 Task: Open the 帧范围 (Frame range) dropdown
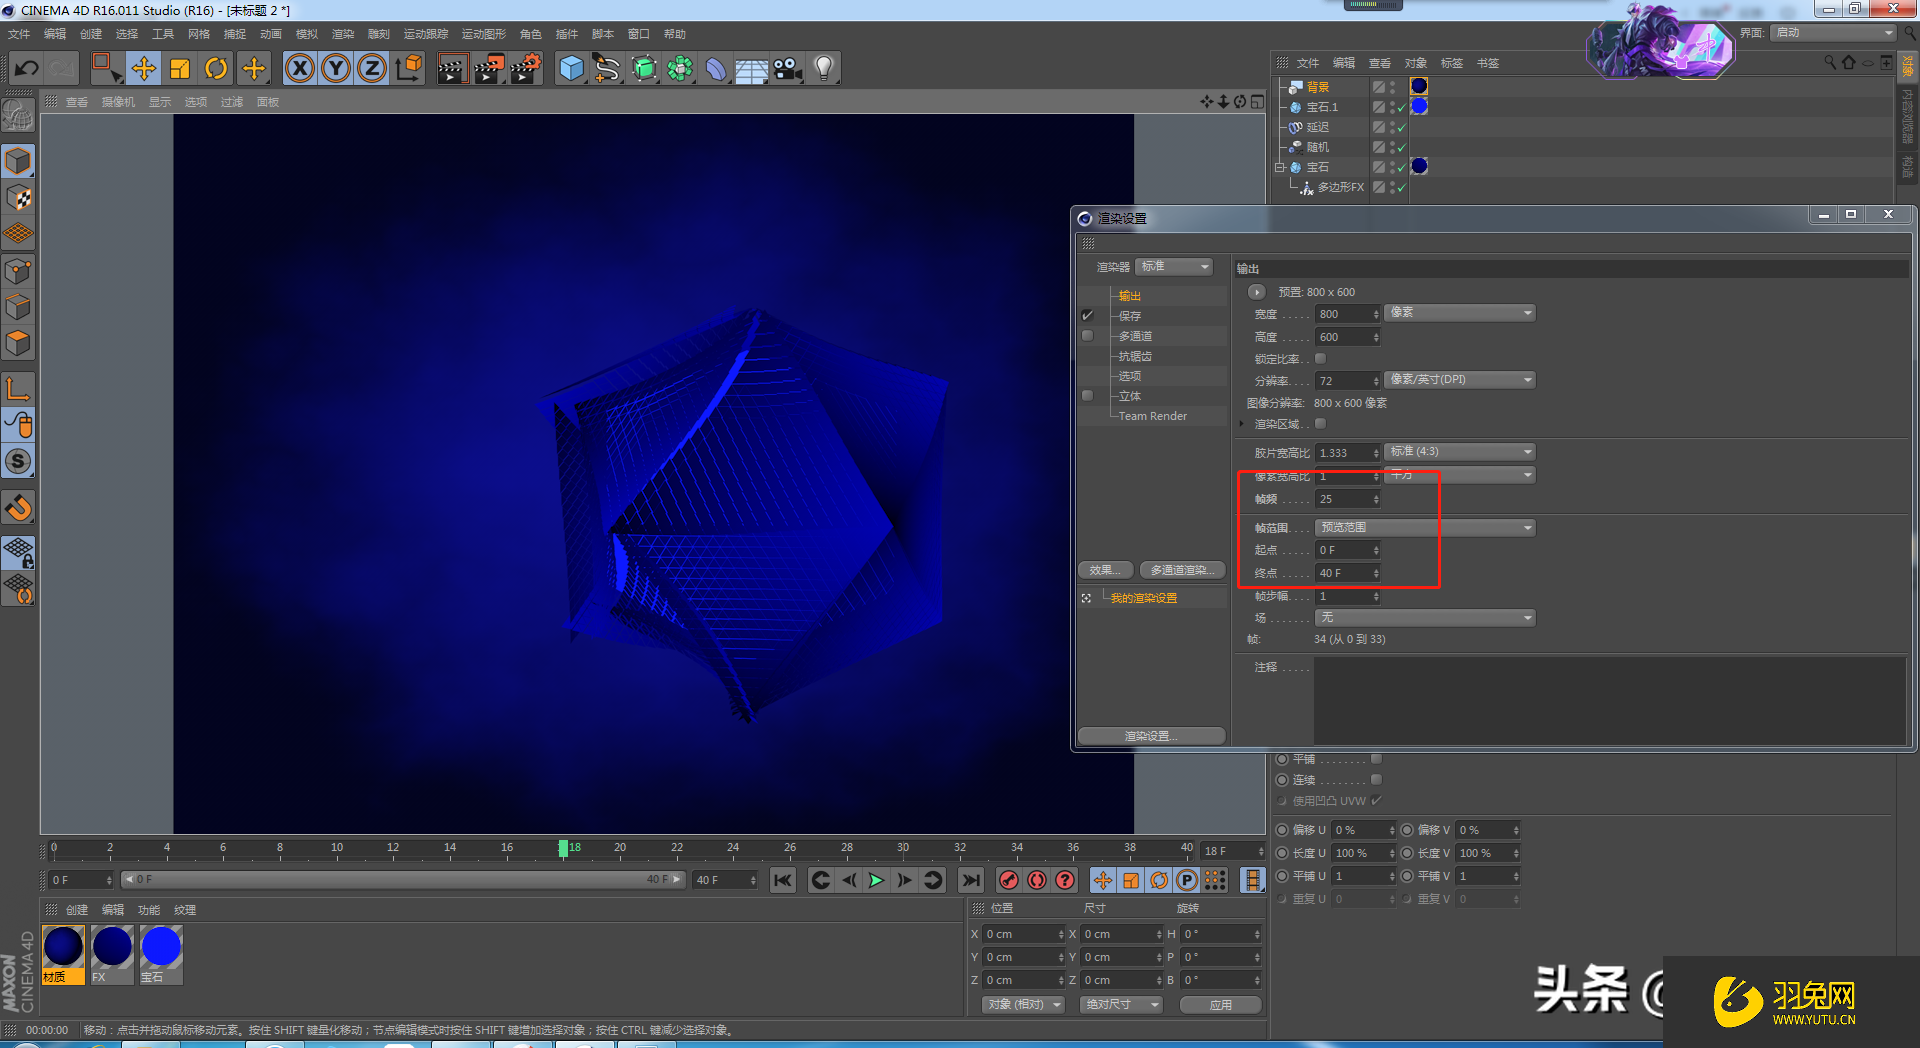coord(1425,528)
